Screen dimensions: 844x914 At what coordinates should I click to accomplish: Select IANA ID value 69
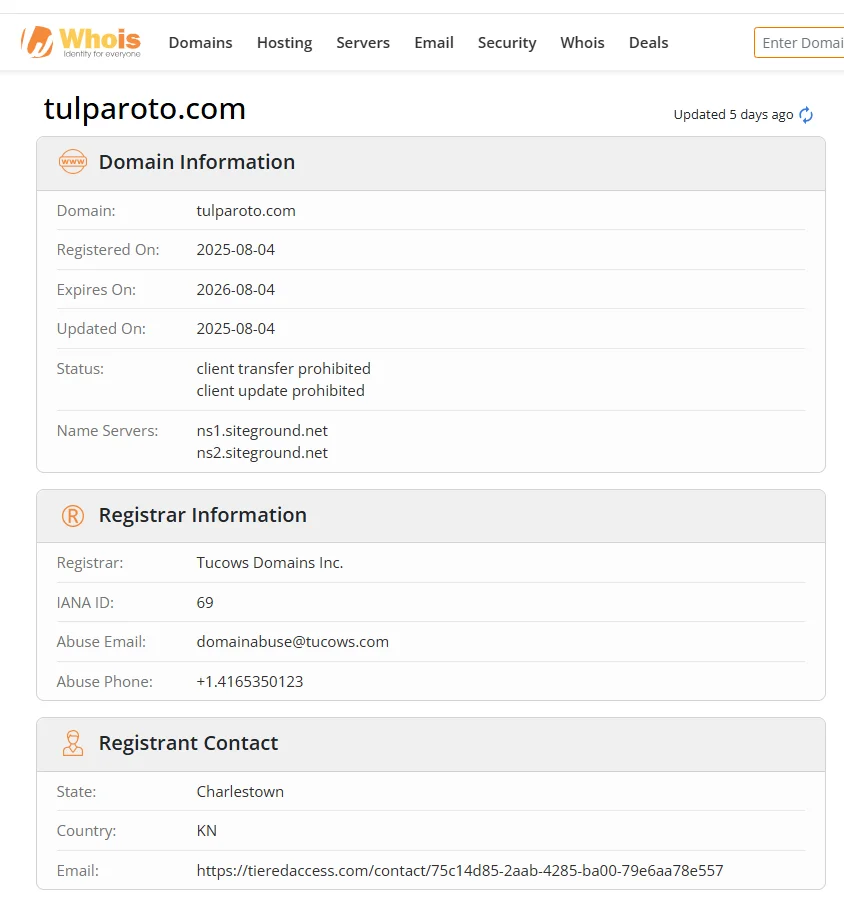[x=205, y=602]
